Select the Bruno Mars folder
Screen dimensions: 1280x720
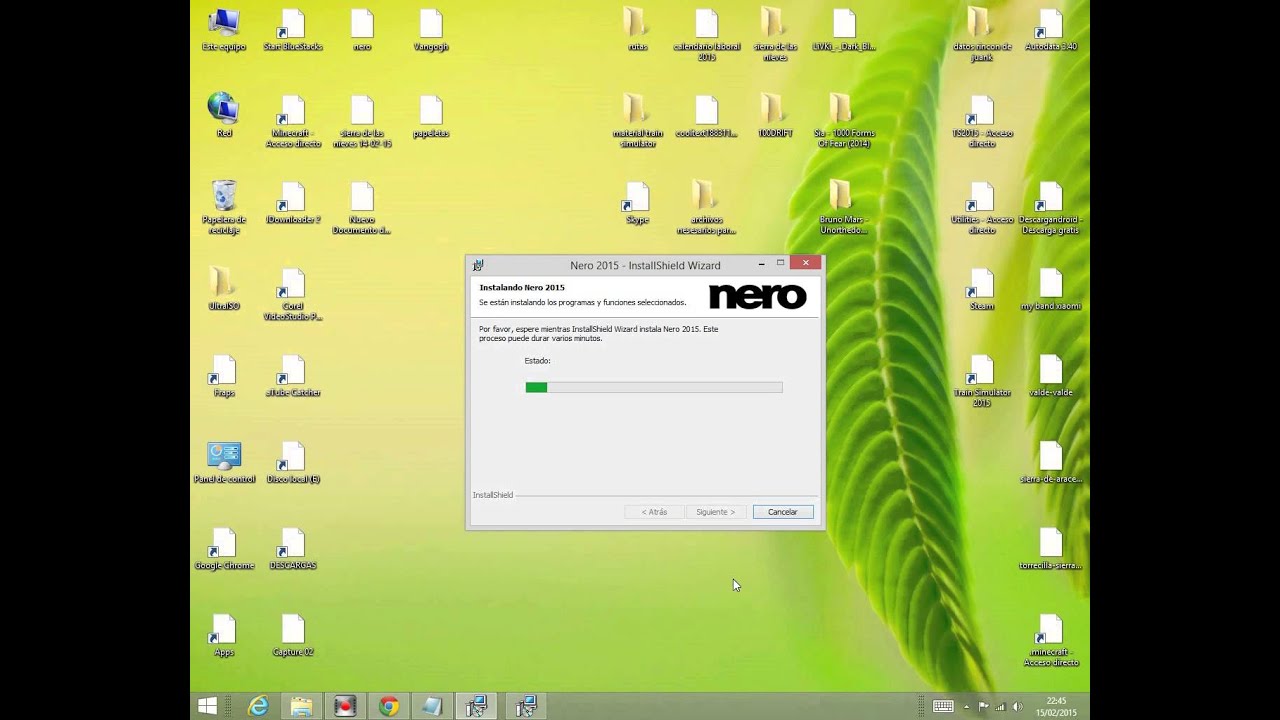pos(843,208)
